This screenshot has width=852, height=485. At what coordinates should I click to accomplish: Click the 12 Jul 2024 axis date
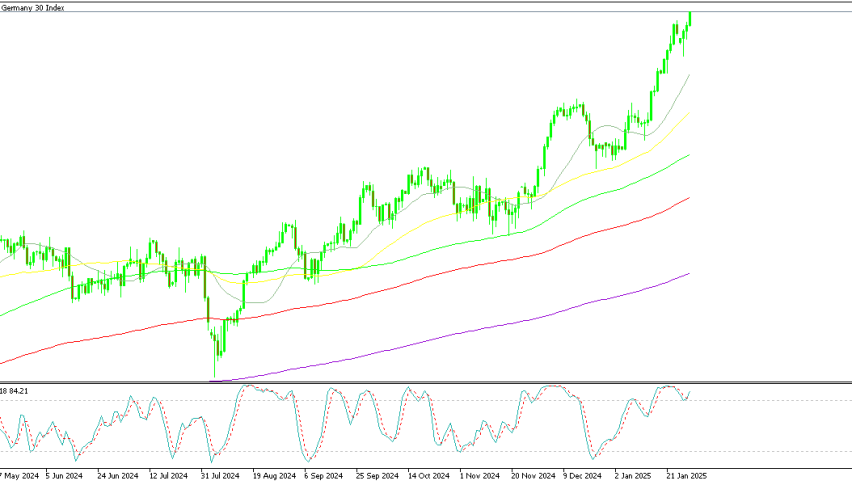(x=168, y=476)
